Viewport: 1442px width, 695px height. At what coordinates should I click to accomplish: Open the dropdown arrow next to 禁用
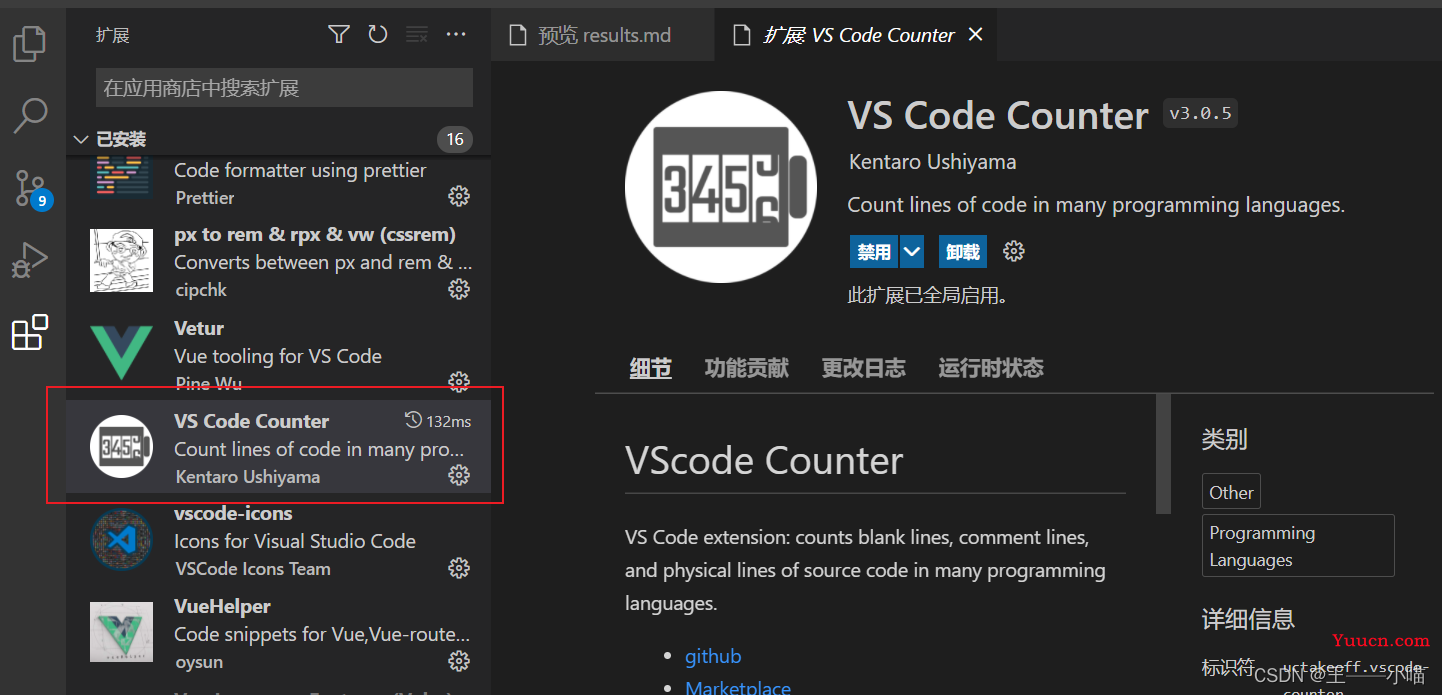[x=912, y=252]
